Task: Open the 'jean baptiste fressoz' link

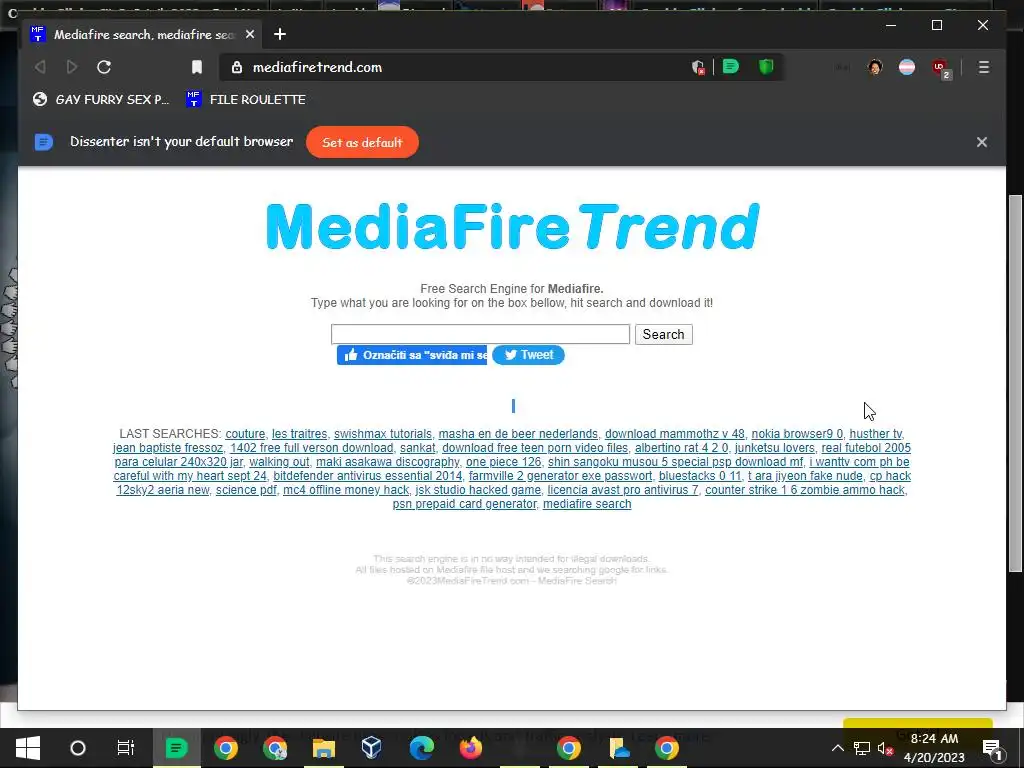Action: [x=168, y=448]
